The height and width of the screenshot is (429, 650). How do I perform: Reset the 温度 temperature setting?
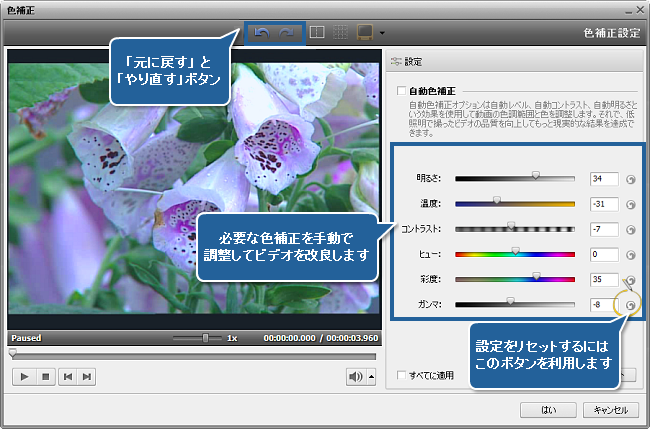pyautogui.click(x=631, y=204)
